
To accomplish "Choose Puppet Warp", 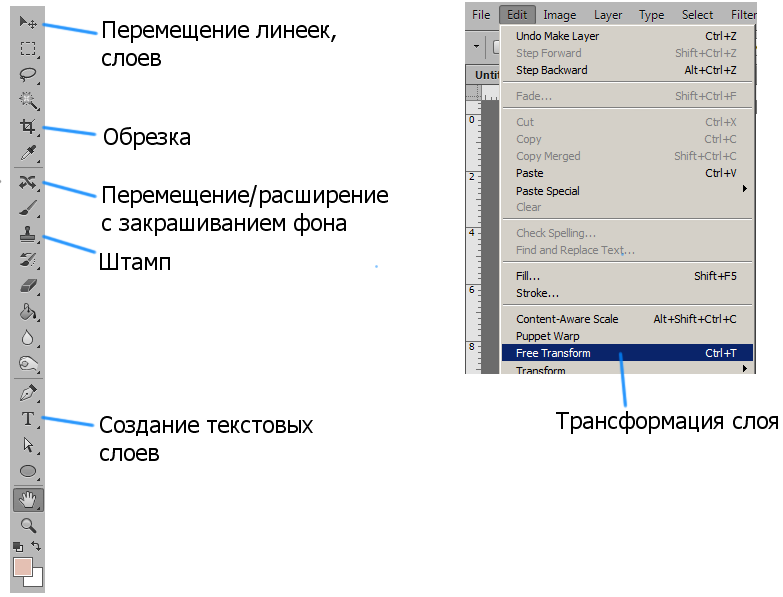I will tap(627, 336).
